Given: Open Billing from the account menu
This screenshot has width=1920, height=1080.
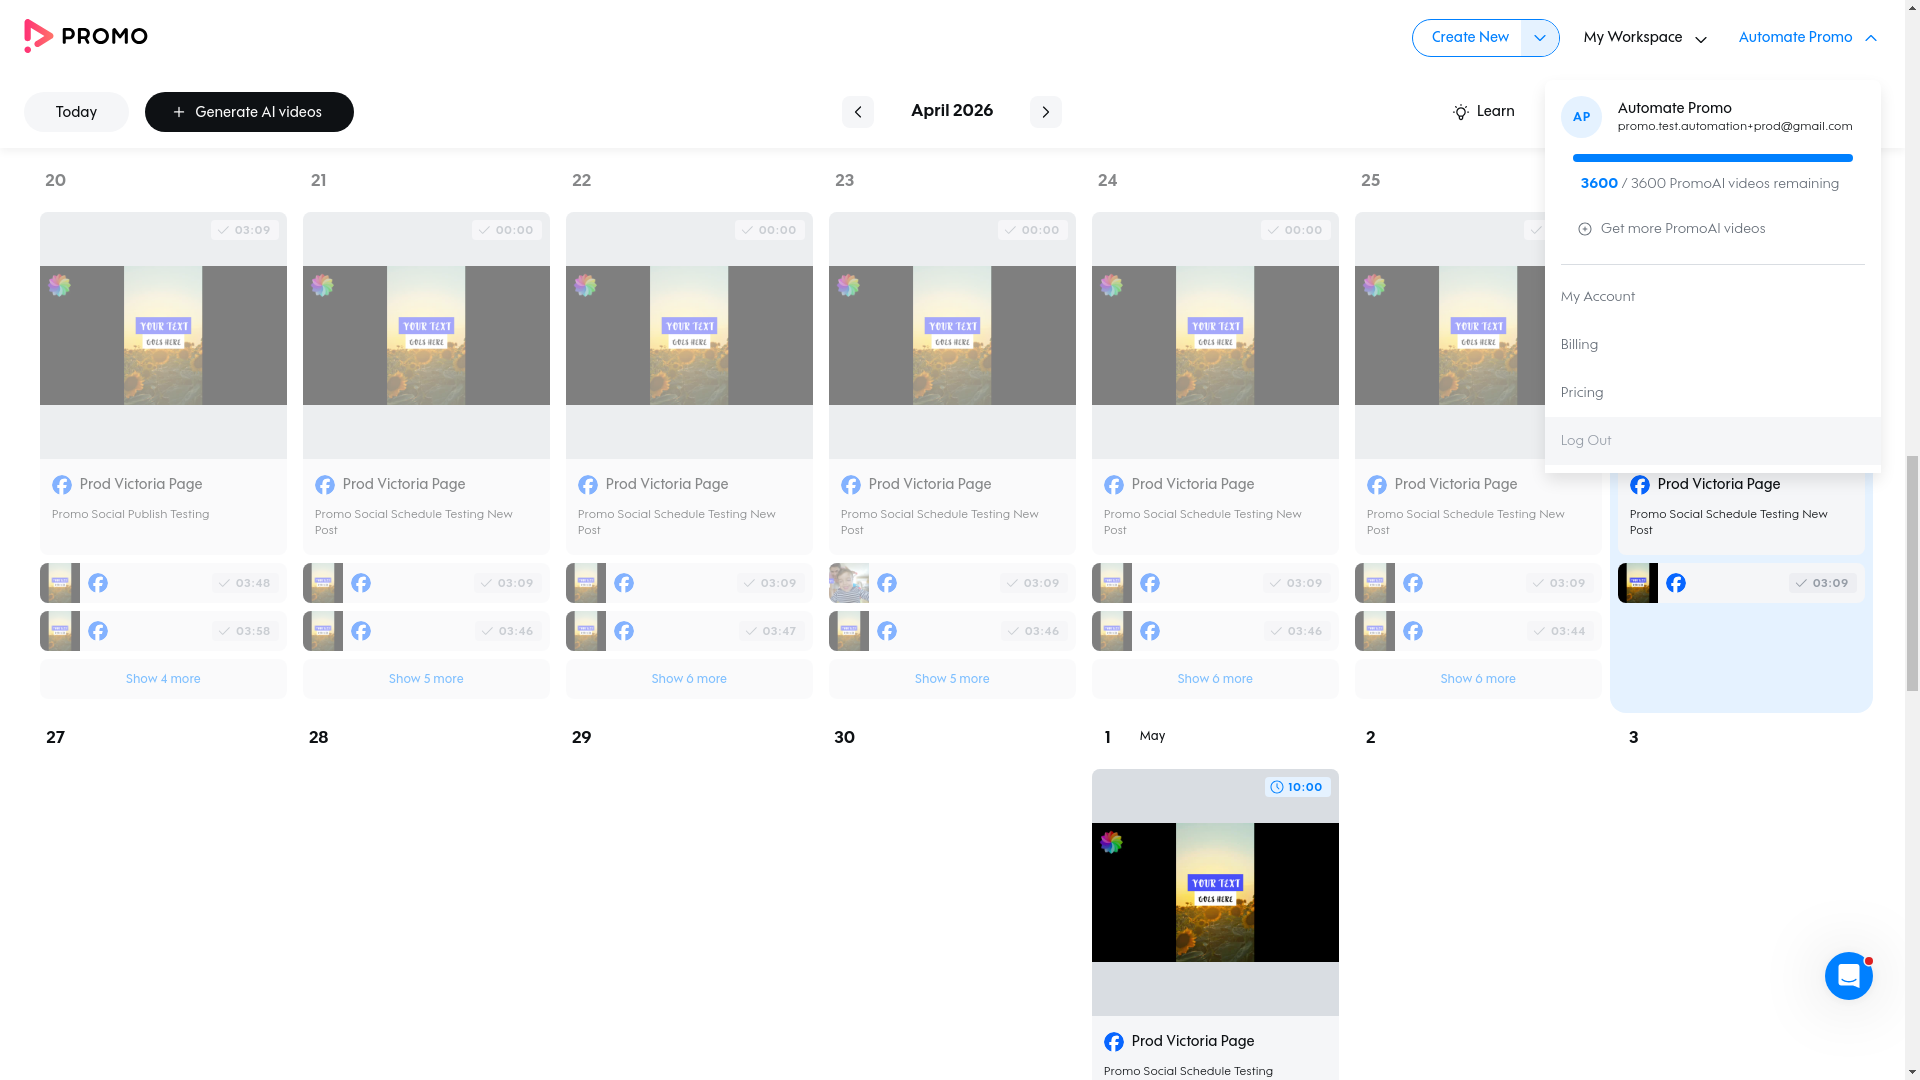Looking at the screenshot, I should point(1579,344).
